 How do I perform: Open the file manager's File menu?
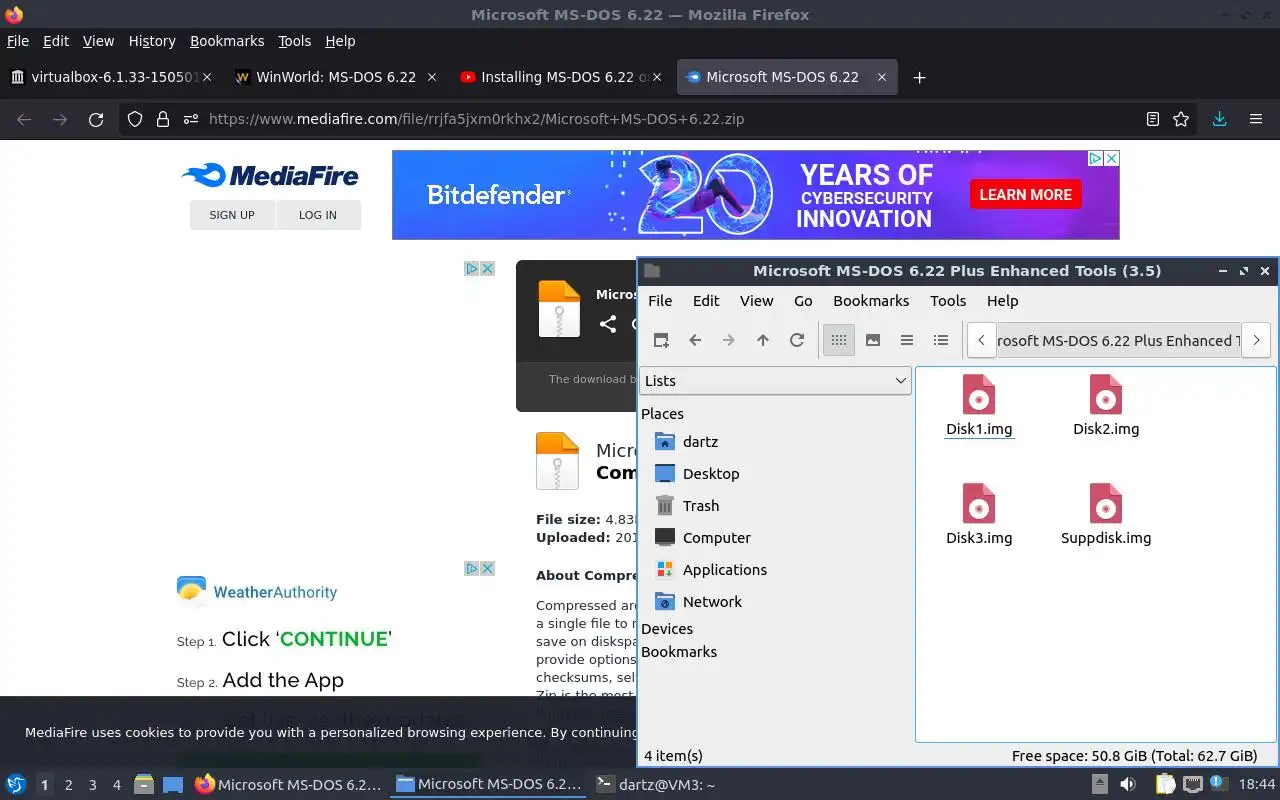[660, 300]
